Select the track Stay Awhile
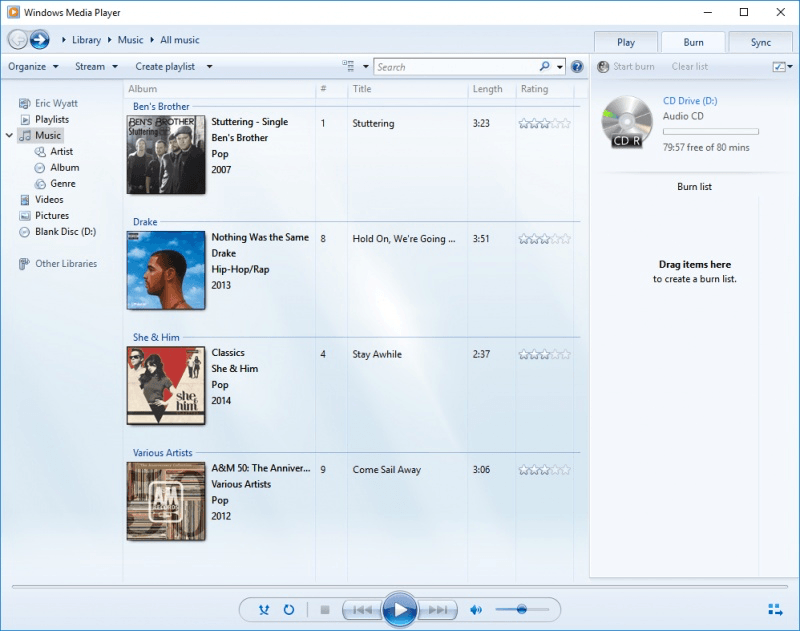The width and height of the screenshot is (800, 631). (x=377, y=355)
